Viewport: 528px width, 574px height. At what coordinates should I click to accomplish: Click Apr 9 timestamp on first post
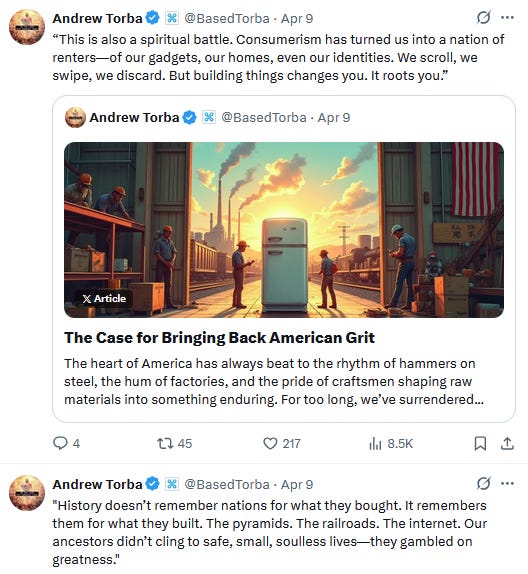coord(297,18)
